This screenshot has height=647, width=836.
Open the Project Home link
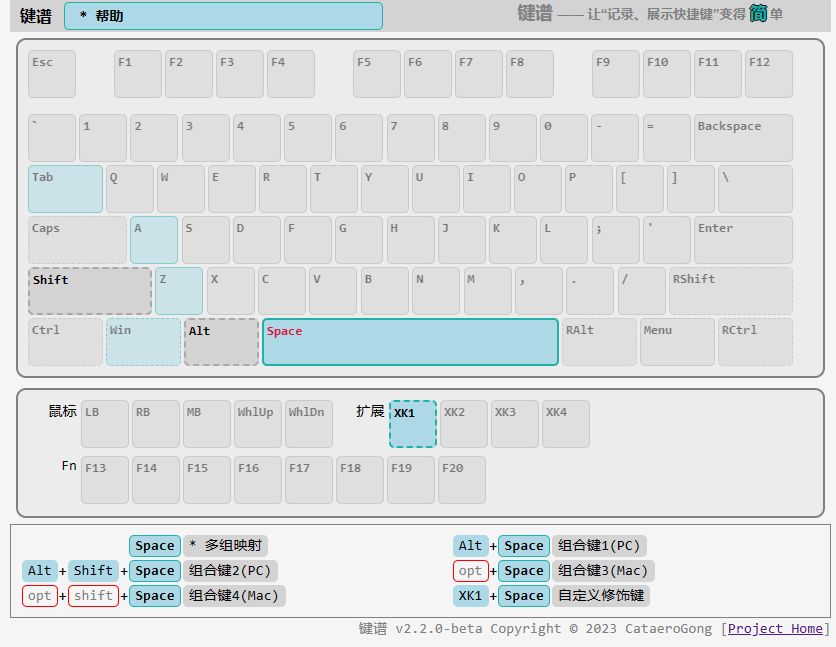(775, 629)
